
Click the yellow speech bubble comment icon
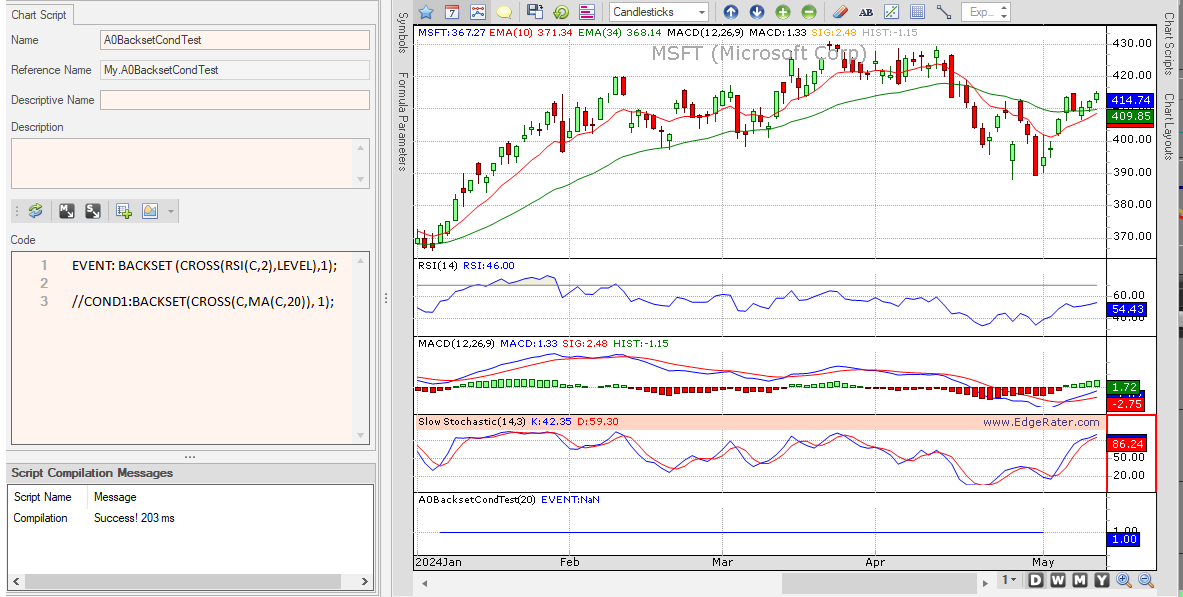tap(504, 12)
